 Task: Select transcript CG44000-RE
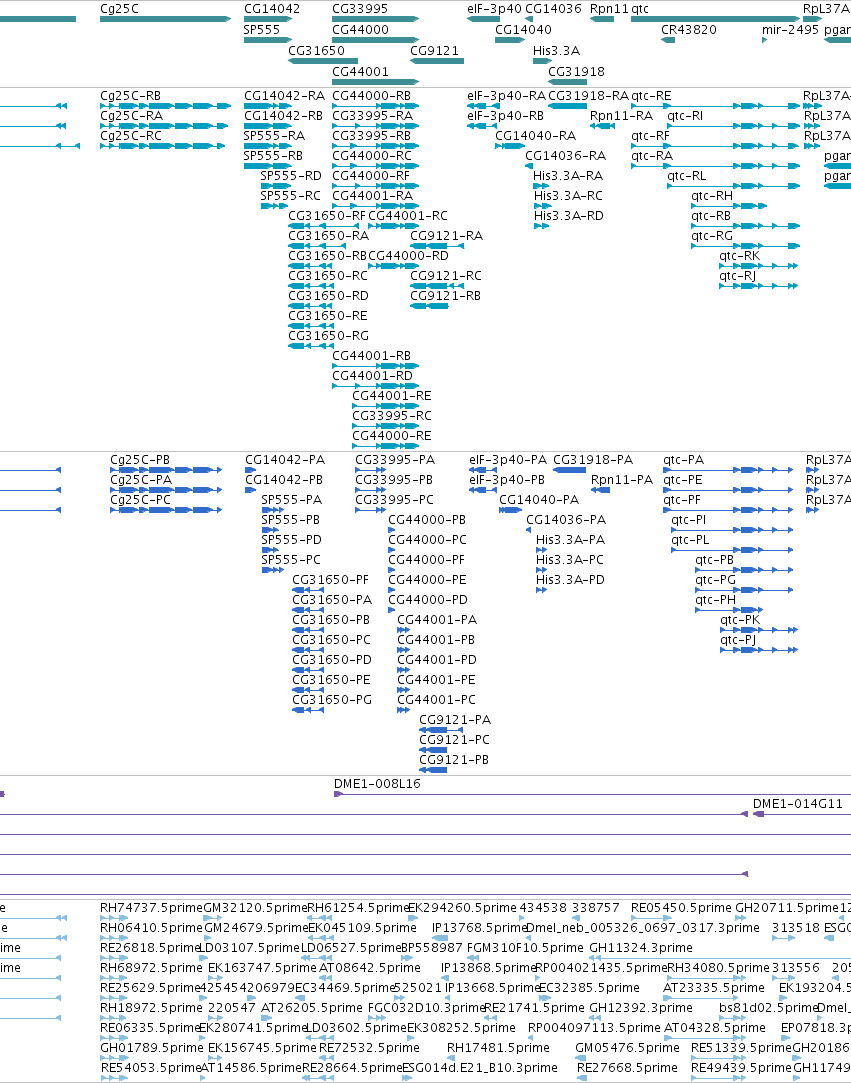click(x=392, y=437)
